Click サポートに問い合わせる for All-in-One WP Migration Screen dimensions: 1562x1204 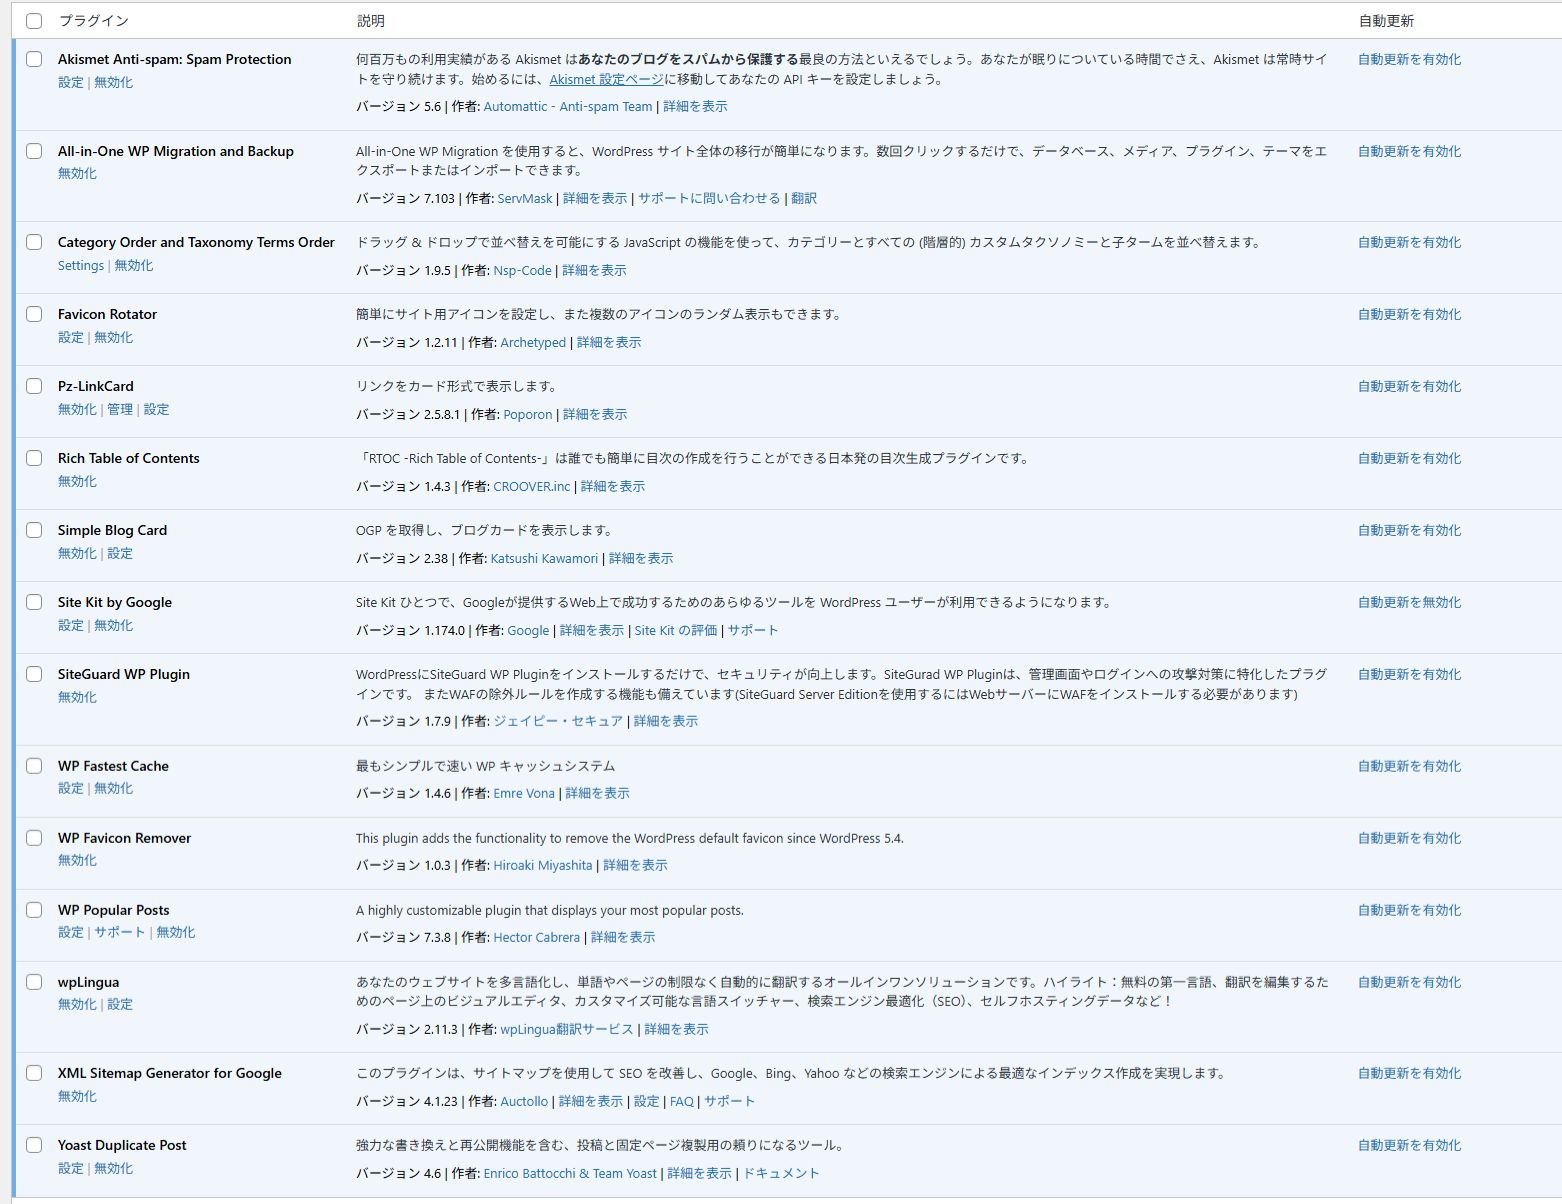708,198
